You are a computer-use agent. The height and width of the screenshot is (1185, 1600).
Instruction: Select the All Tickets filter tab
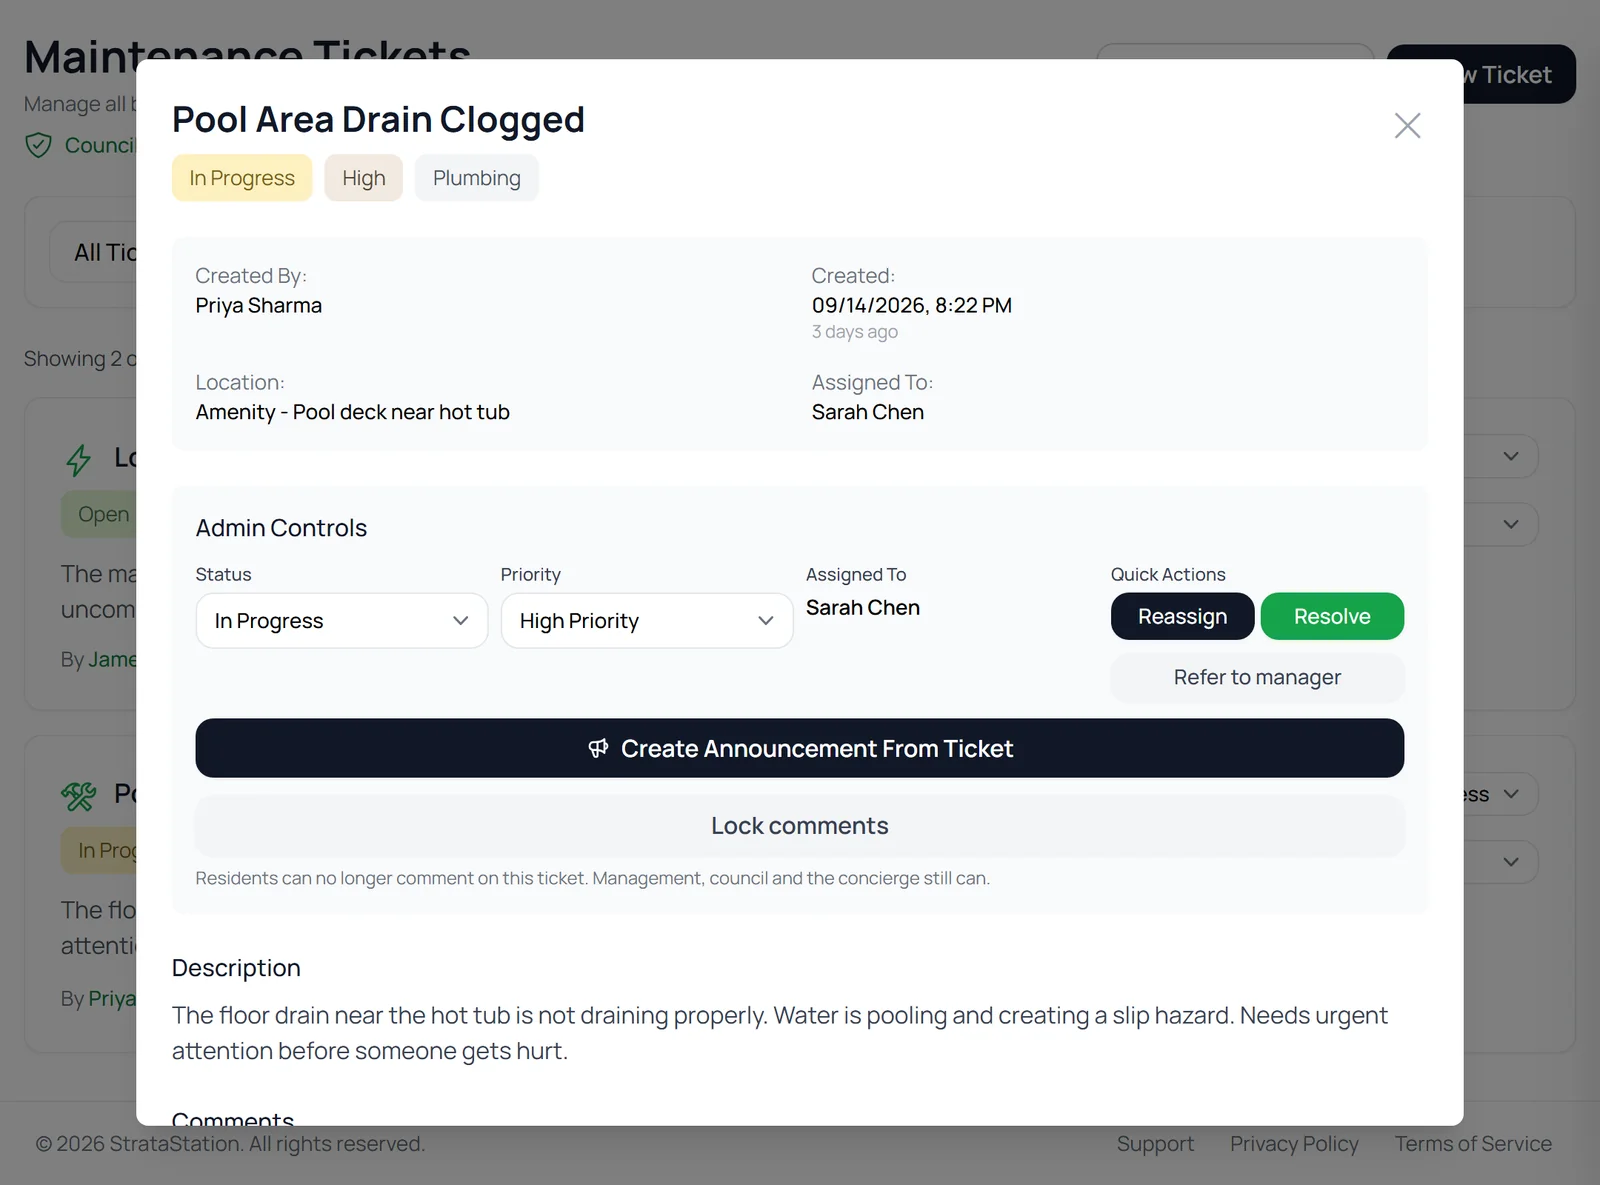pos(94,252)
